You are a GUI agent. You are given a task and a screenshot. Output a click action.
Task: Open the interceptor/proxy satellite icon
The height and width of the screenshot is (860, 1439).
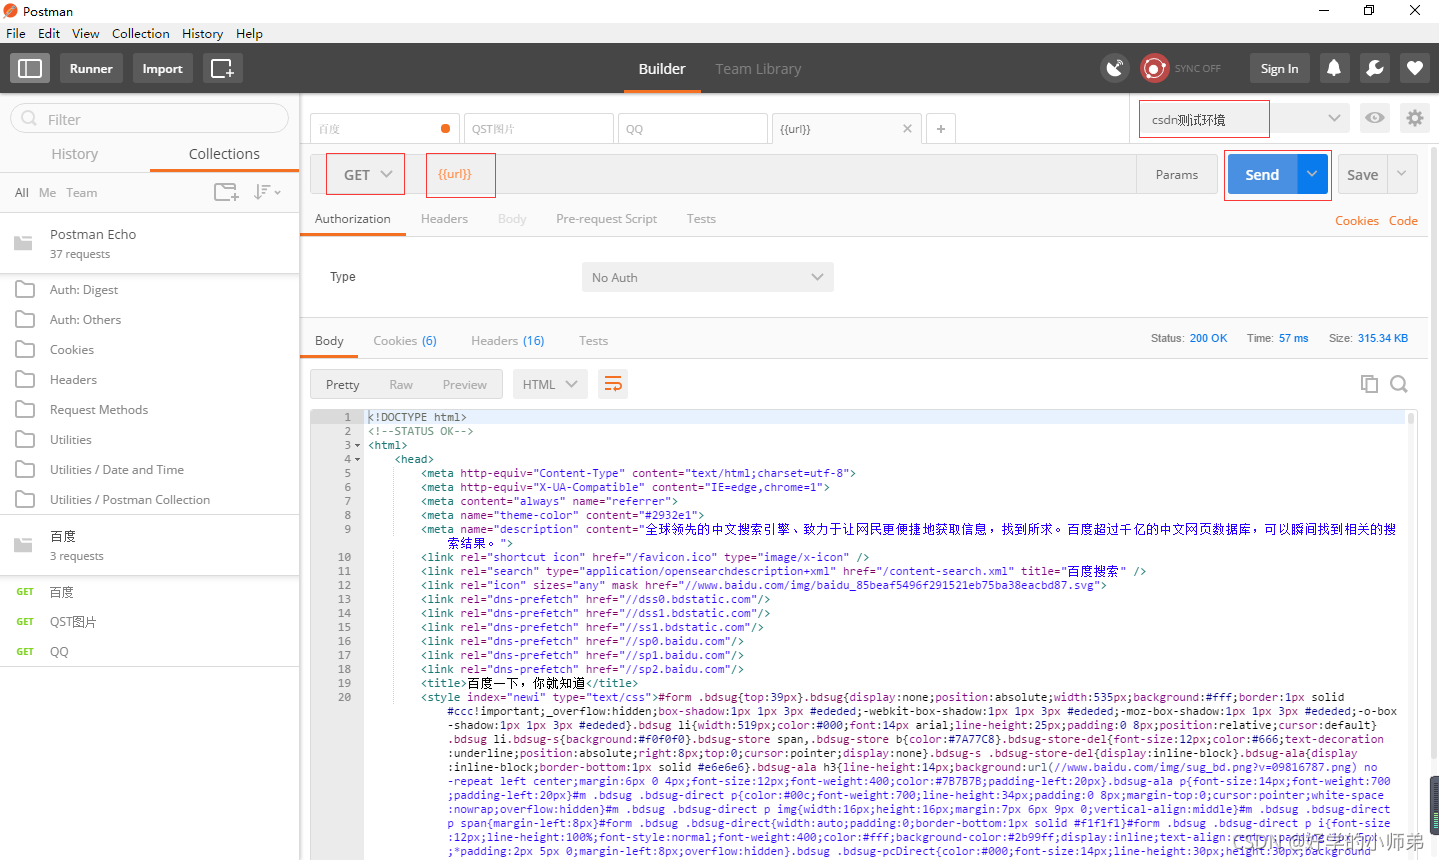1114,68
